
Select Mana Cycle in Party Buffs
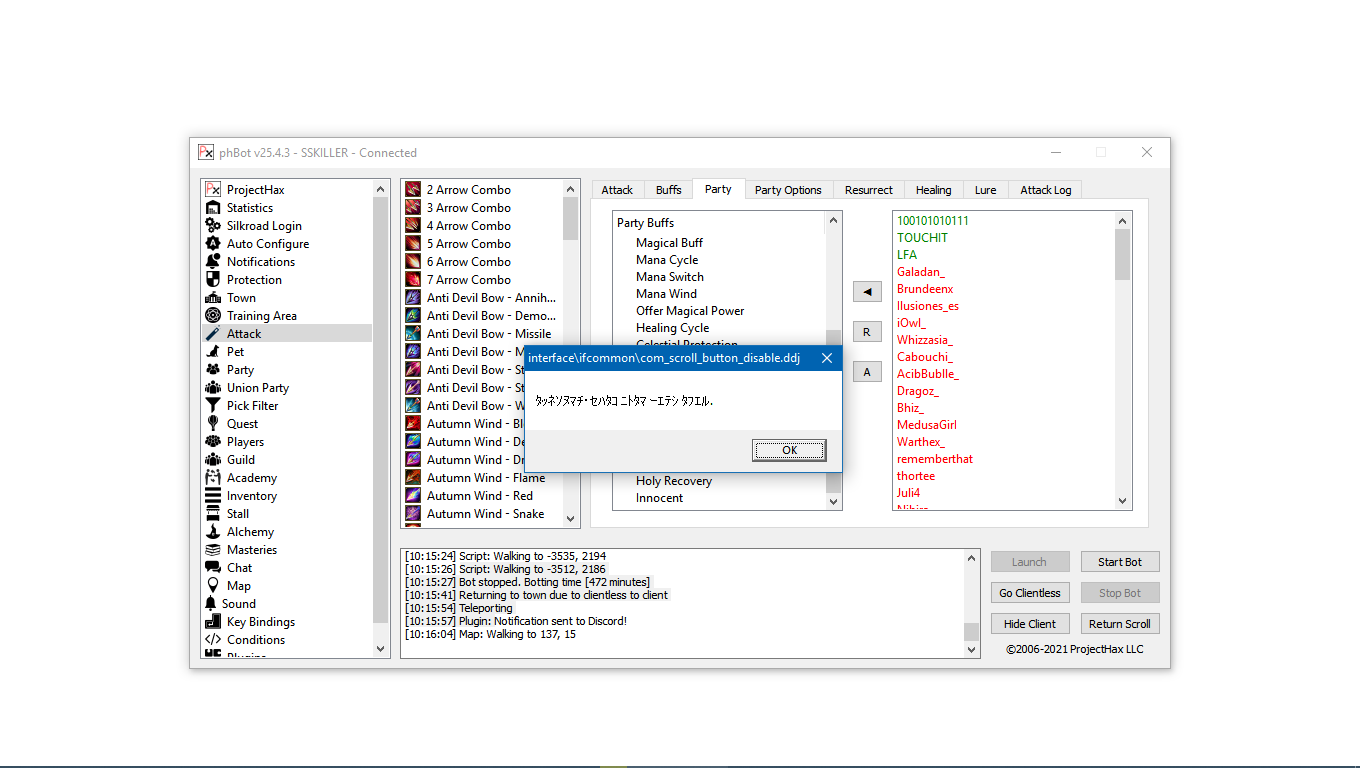(667, 260)
